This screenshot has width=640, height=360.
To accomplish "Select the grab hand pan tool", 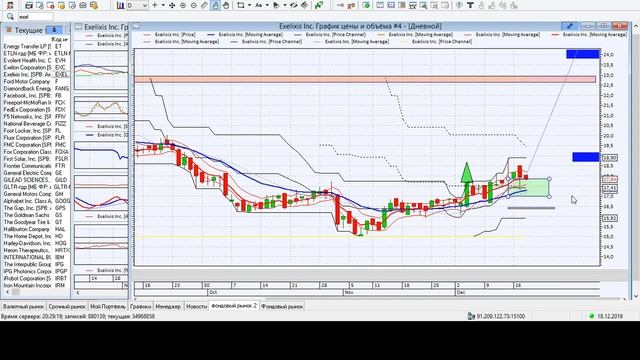I will 226,5.
